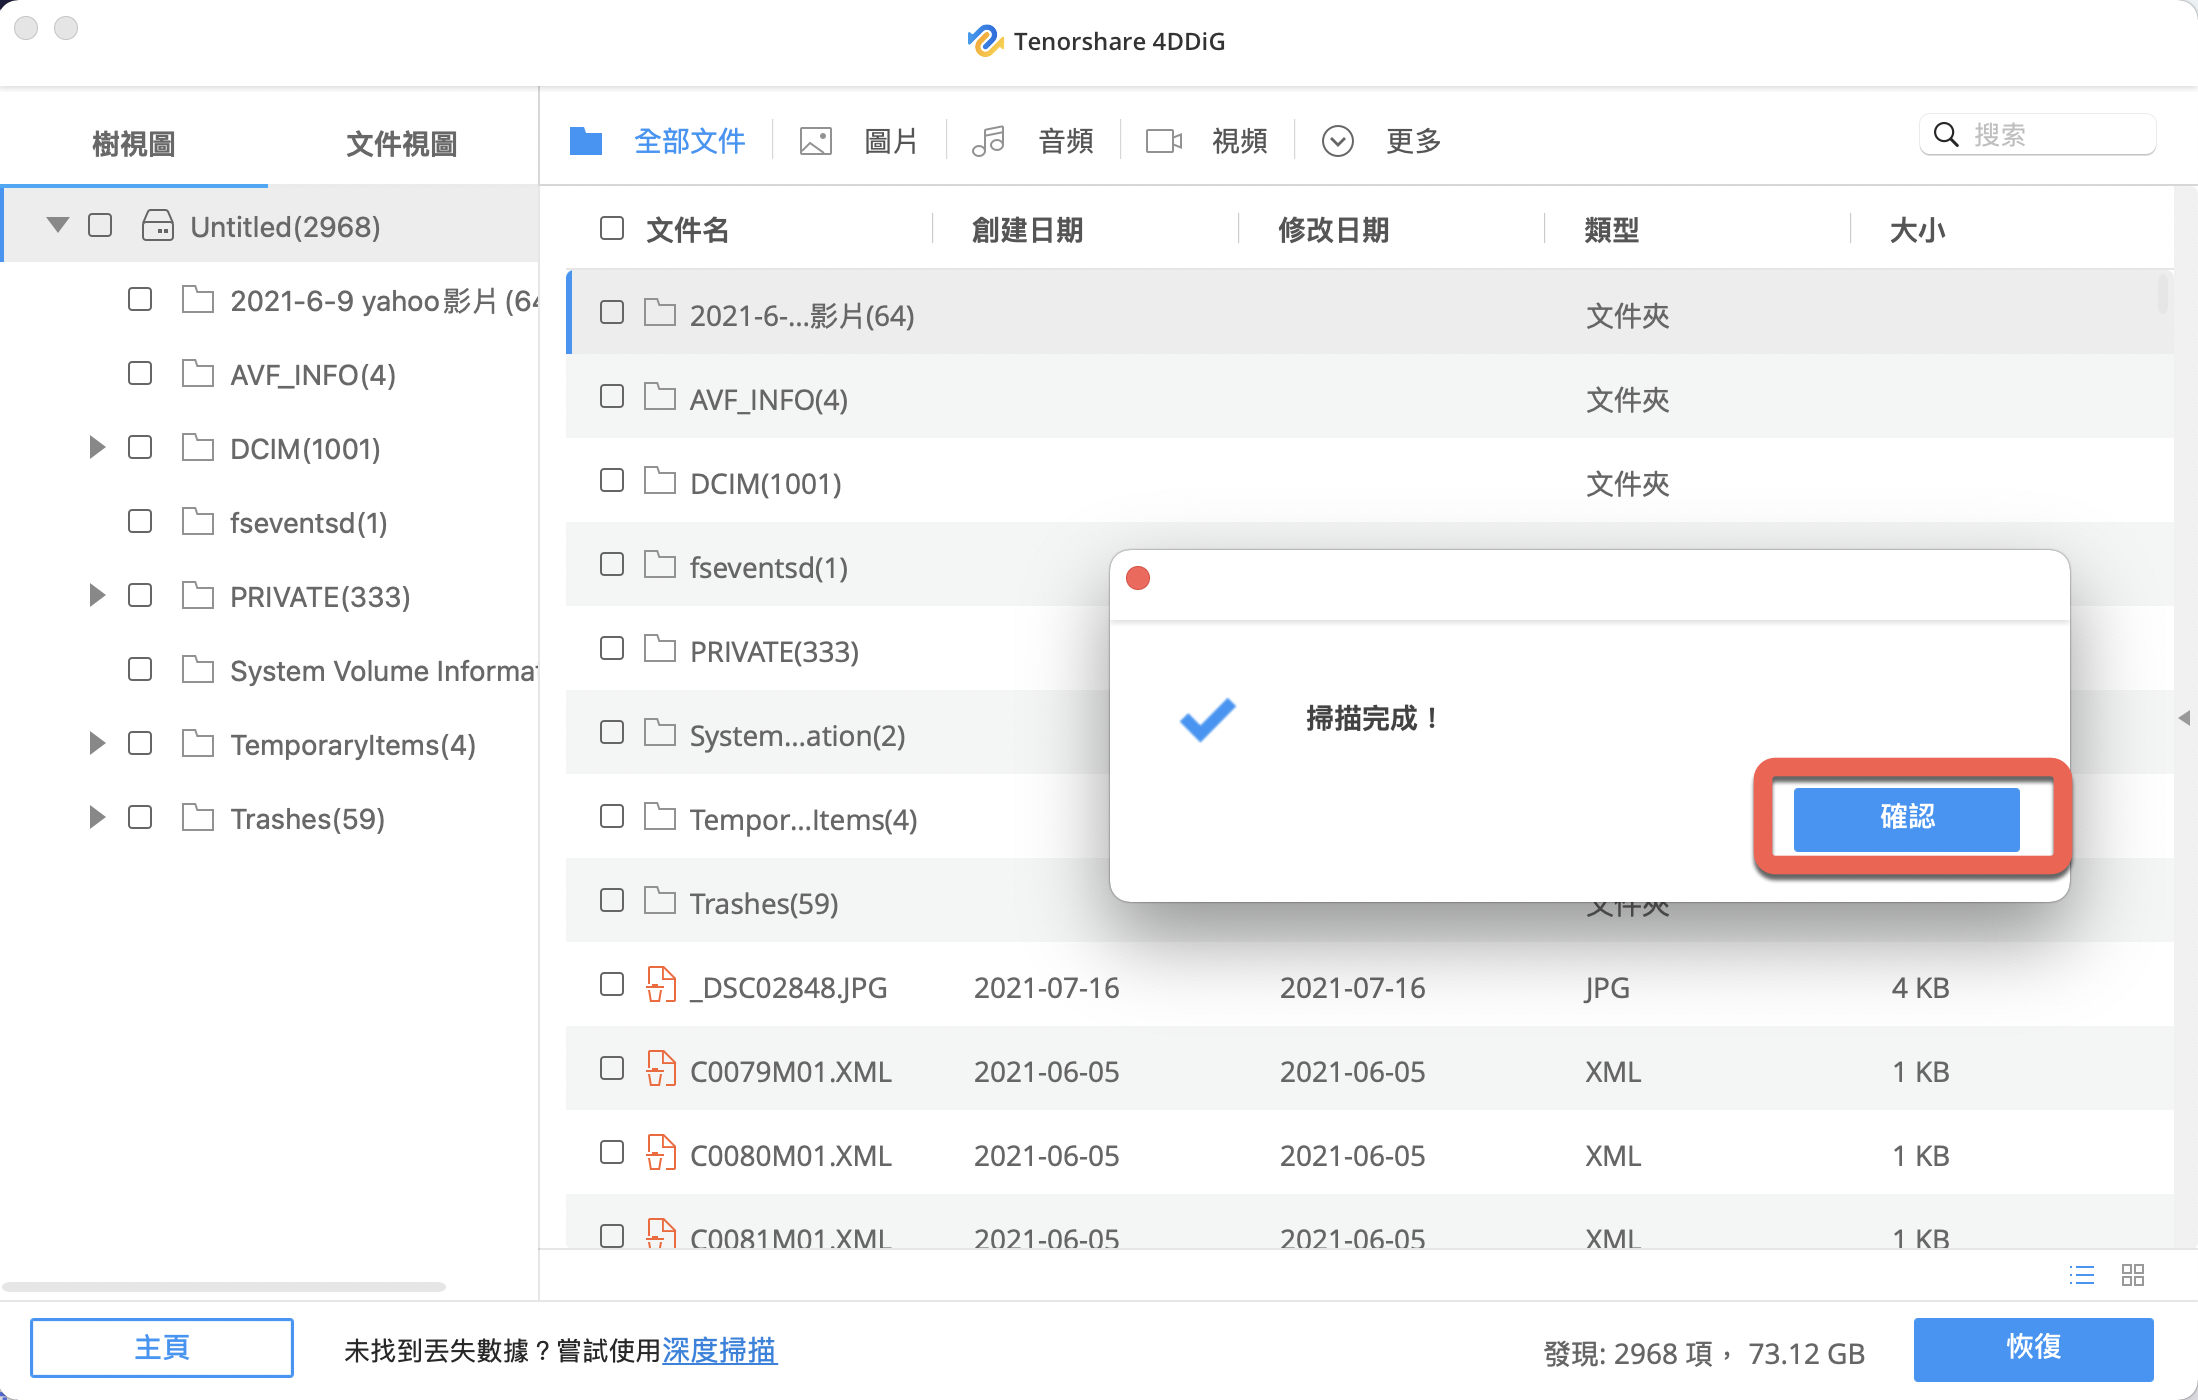
Task: Click the sidebar horizontal scrollbar
Action: coord(224,1287)
